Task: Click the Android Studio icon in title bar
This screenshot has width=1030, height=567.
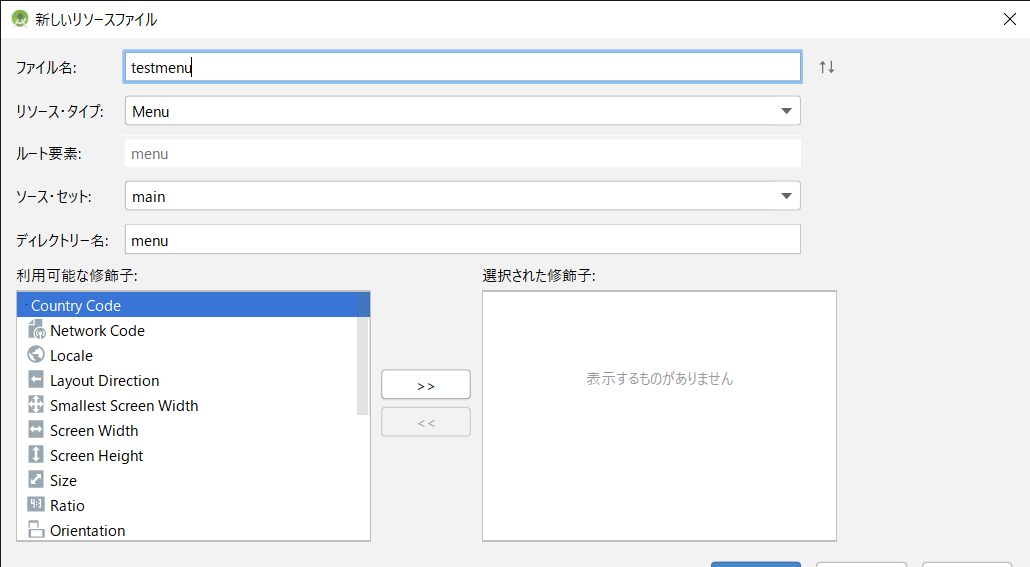Action: click(20, 19)
